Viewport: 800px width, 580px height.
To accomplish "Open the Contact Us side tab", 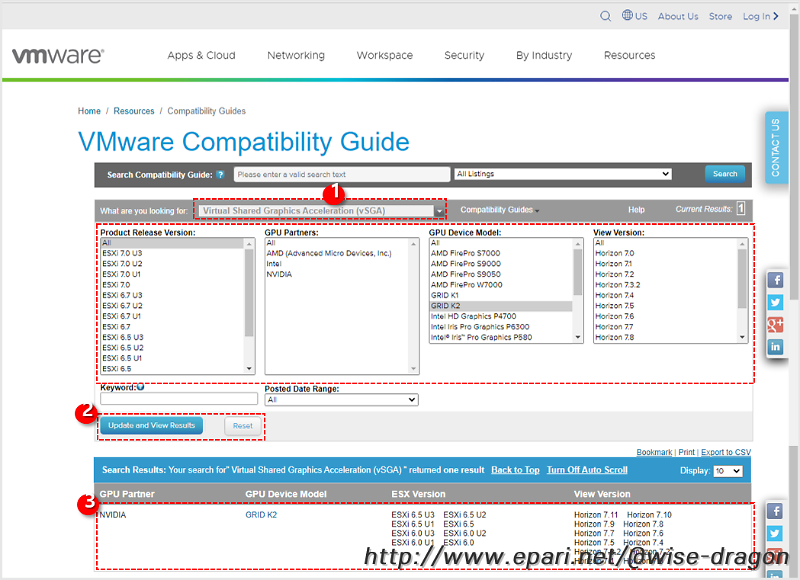I will coord(776,147).
